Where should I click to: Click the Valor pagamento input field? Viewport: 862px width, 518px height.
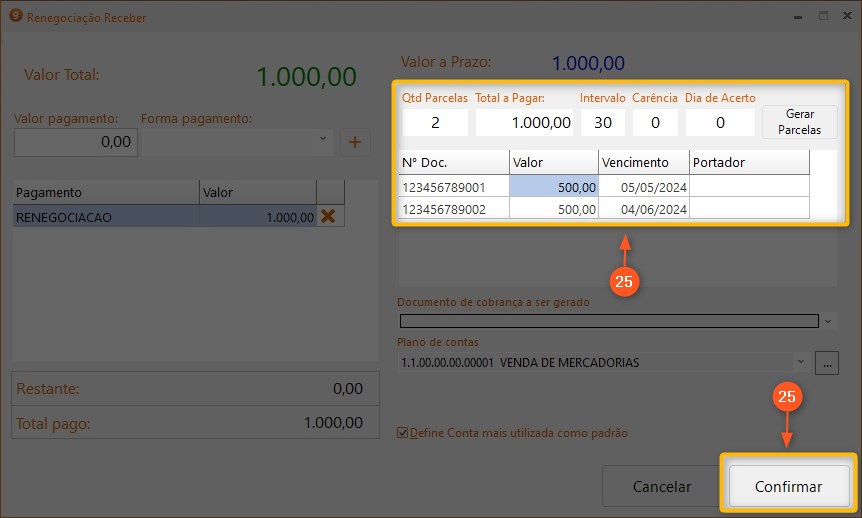tap(74, 142)
